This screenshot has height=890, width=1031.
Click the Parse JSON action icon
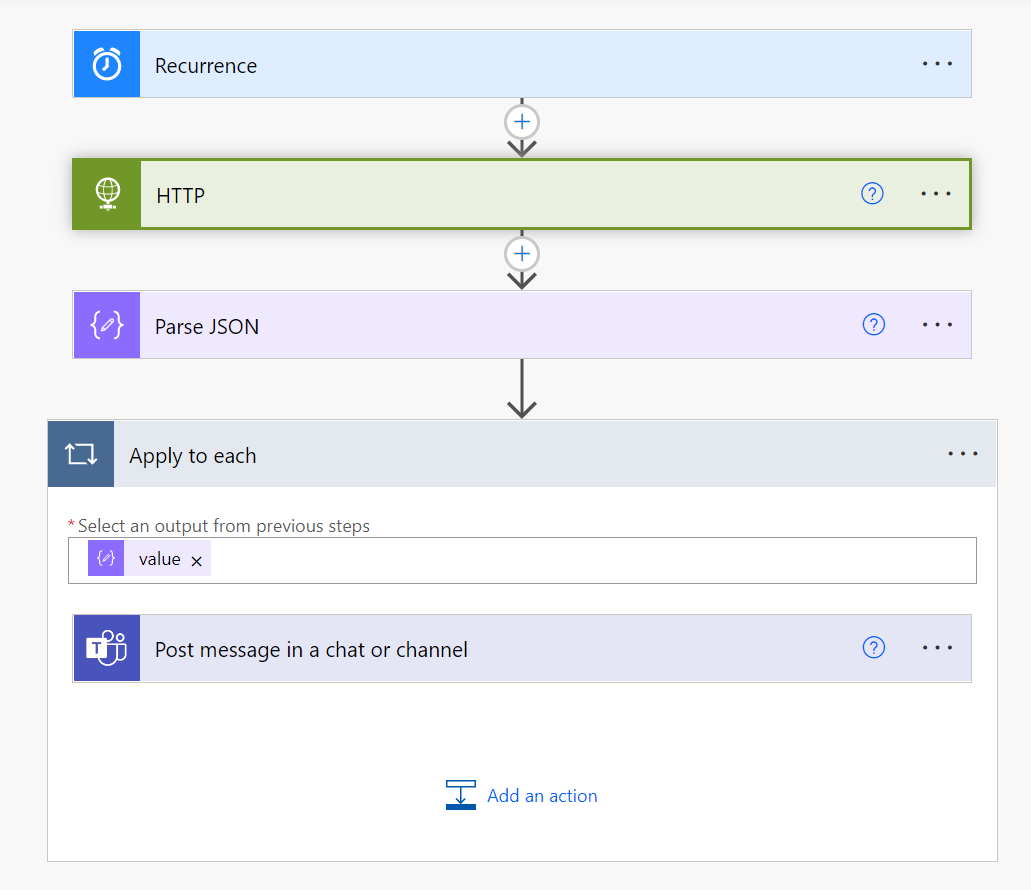(x=106, y=324)
